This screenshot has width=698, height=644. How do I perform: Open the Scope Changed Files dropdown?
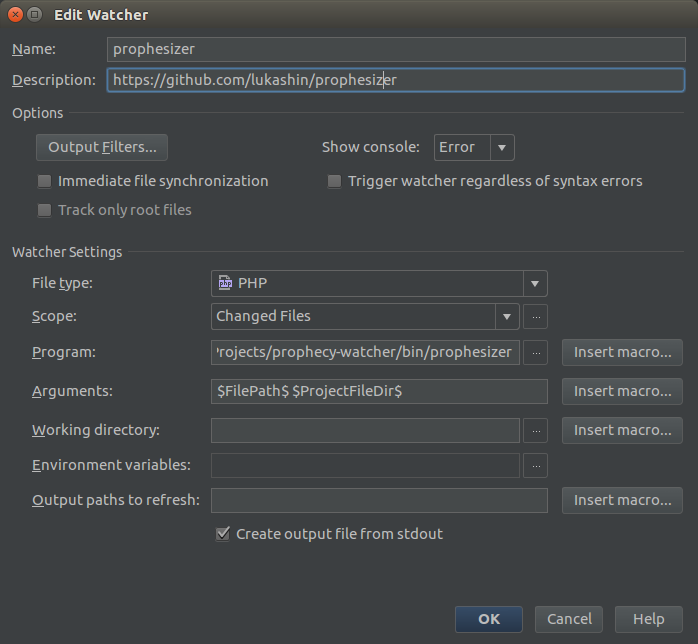365,316
